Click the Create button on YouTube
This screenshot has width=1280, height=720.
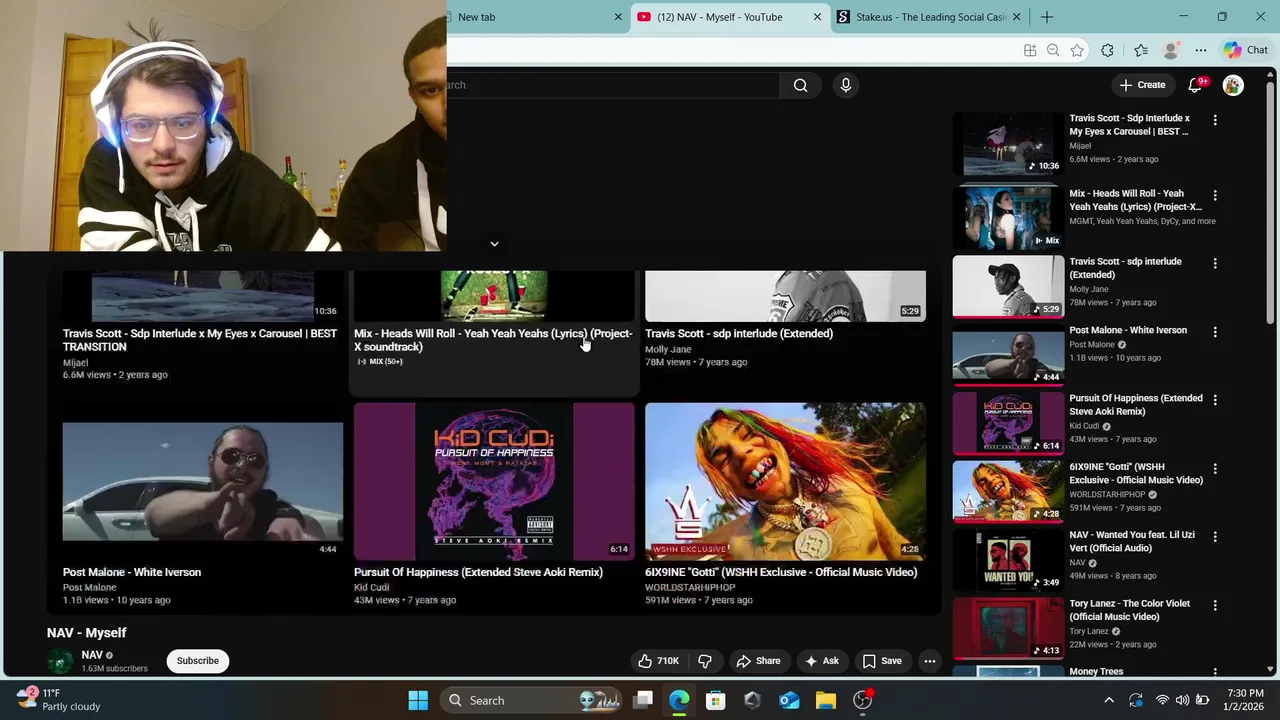1143,85
